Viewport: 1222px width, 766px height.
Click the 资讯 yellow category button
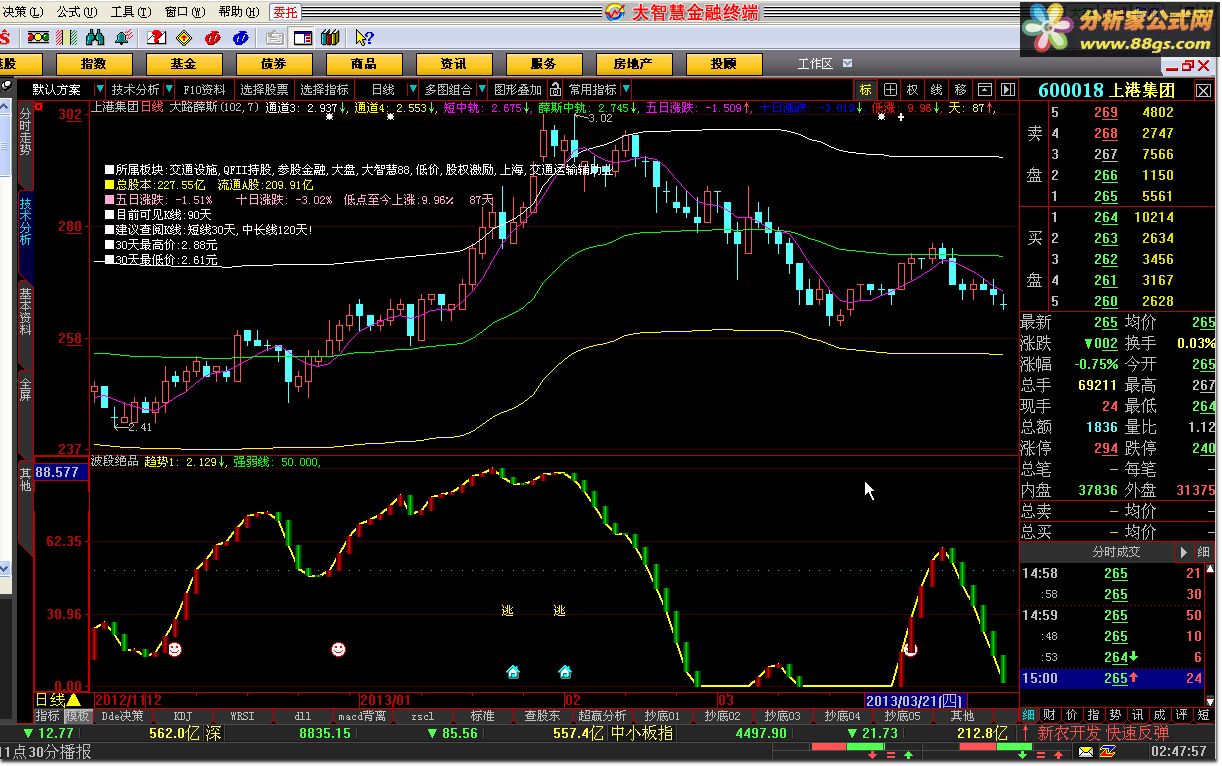pos(454,63)
